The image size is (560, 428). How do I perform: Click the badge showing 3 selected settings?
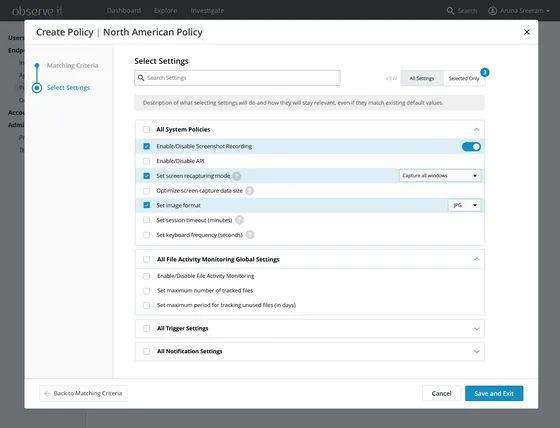(485, 72)
